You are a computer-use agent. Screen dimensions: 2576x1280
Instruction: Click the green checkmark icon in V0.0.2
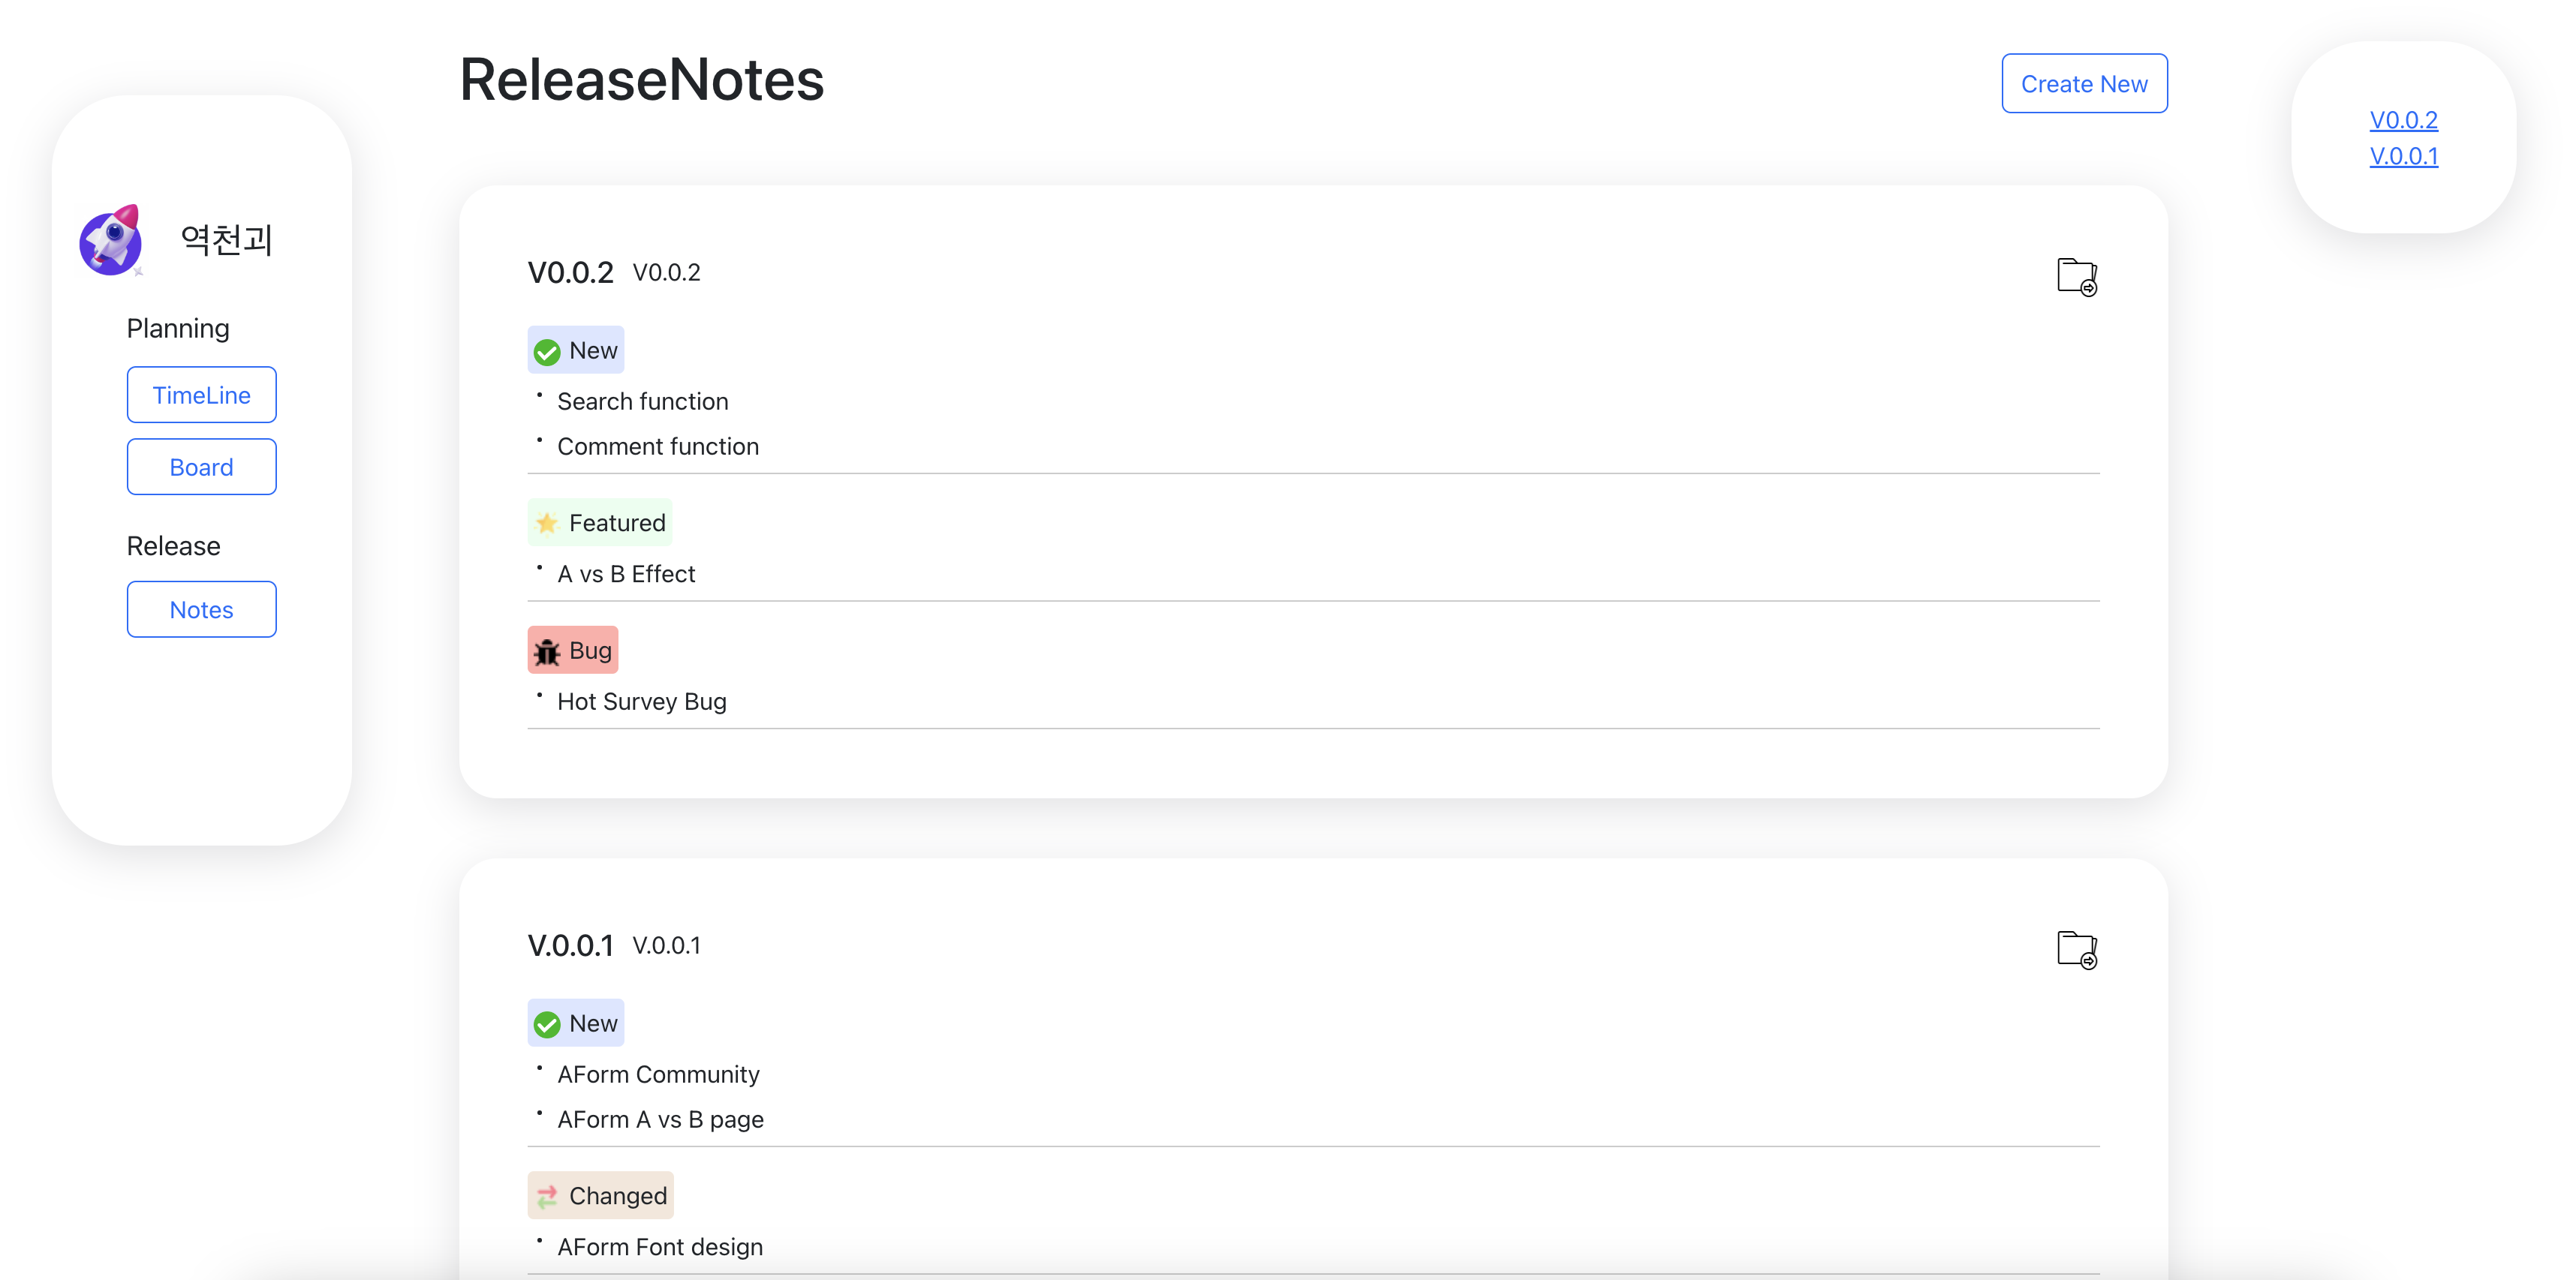coord(547,352)
